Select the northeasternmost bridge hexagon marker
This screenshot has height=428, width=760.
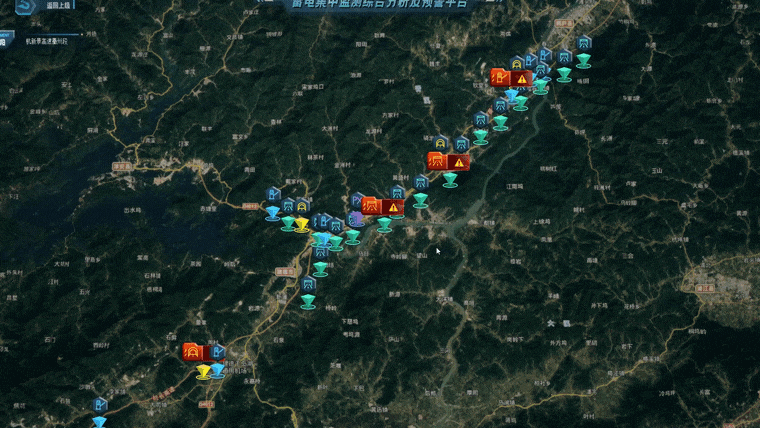point(584,43)
